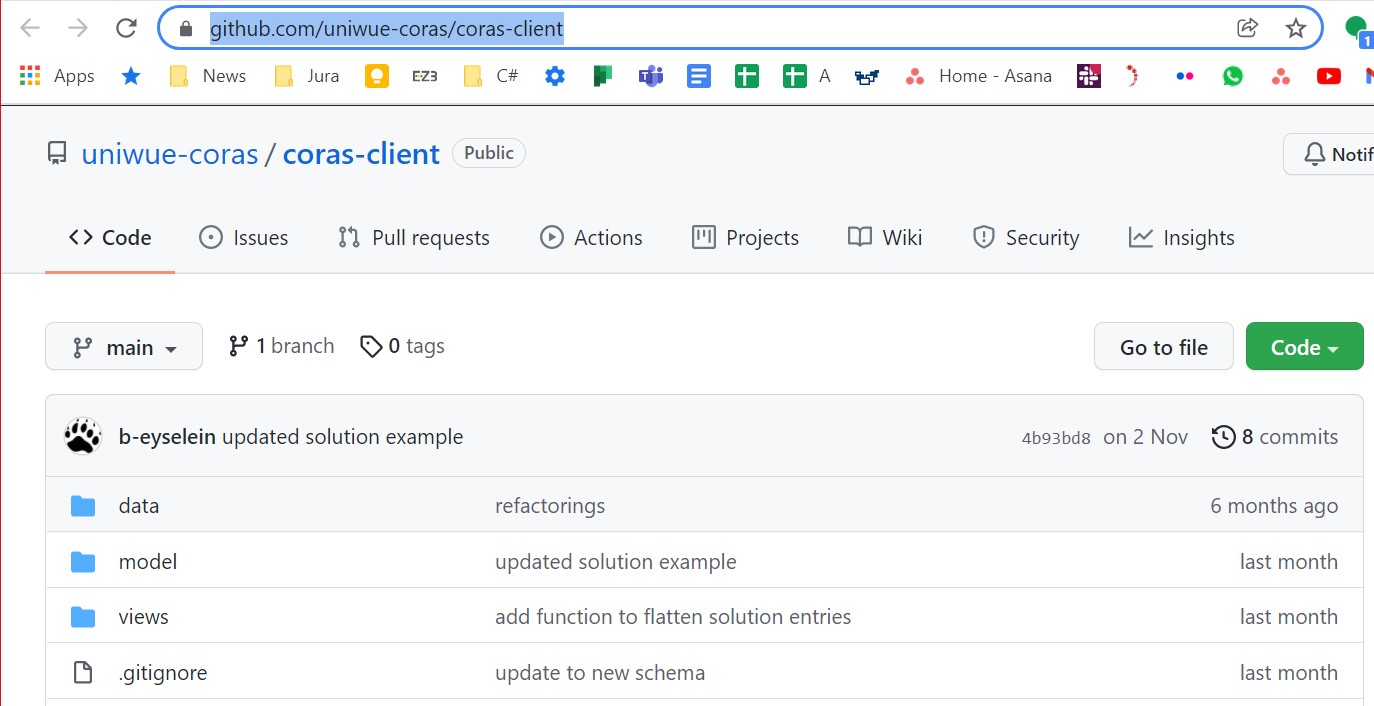This screenshot has width=1374, height=706.
Task: Switch to the Issues tab
Action: (x=244, y=238)
